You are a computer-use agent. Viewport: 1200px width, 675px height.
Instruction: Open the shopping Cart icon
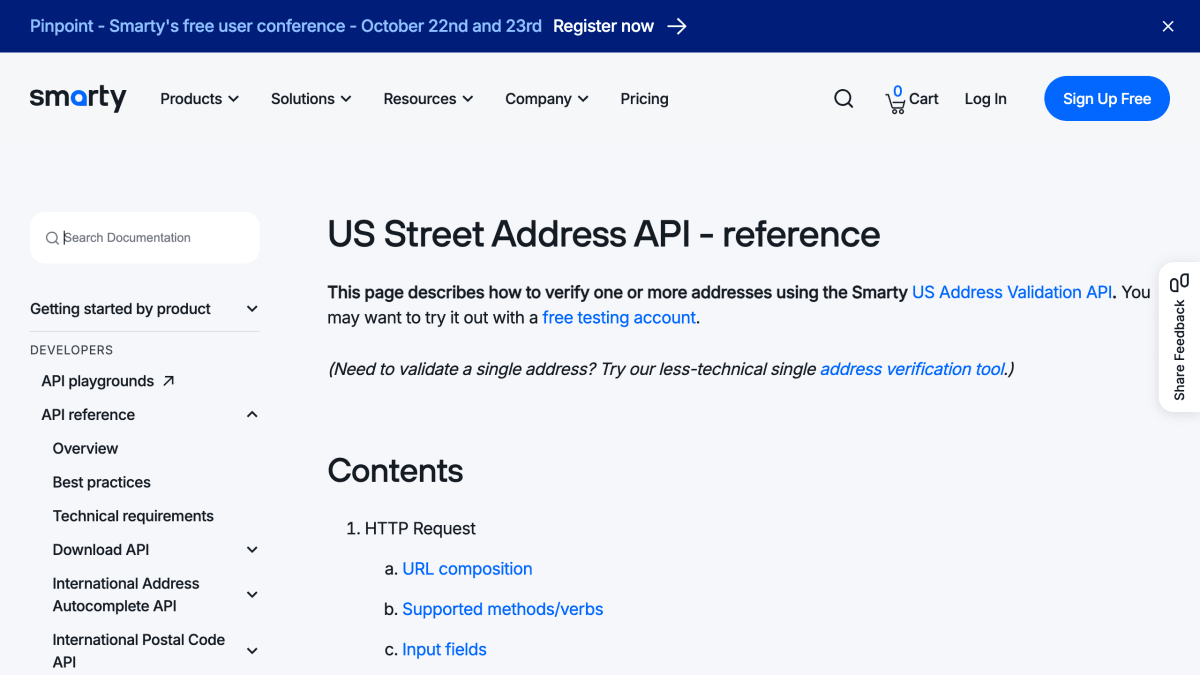[x=895, y=99]
